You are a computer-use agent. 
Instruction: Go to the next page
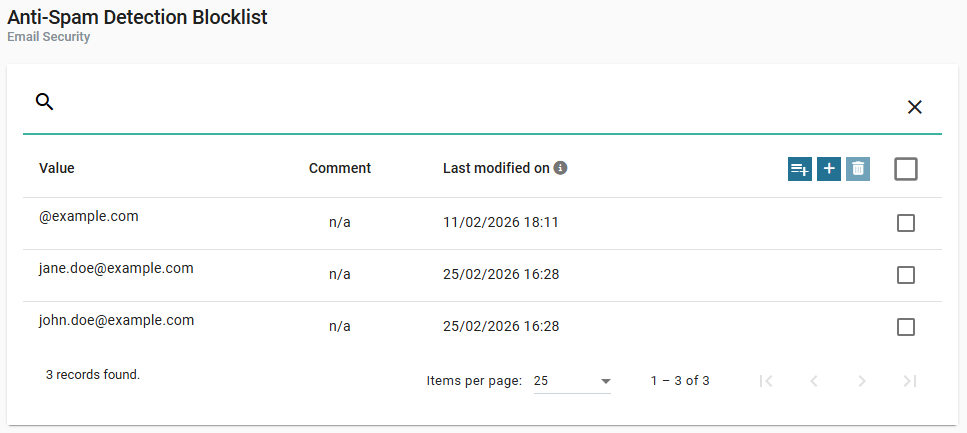(862, 381)
